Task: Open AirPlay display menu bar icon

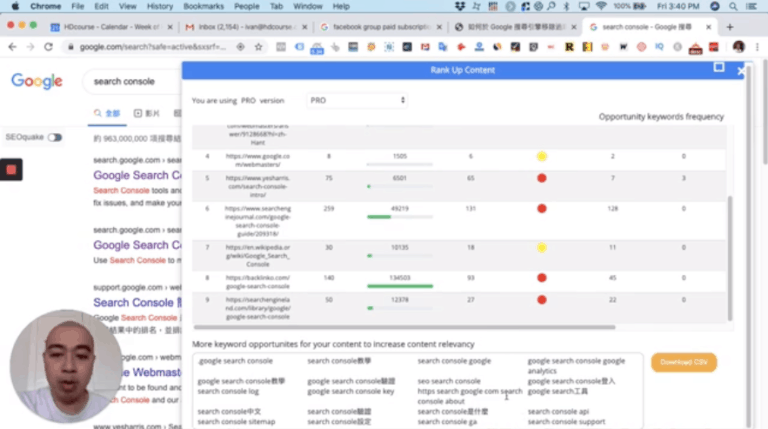Action: coord(584,6)
